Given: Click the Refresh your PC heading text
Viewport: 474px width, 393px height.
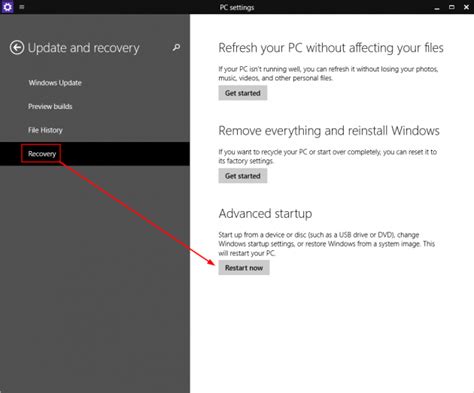Looking at the screenshot, I should pyautogui.click(x=331, y=48).
